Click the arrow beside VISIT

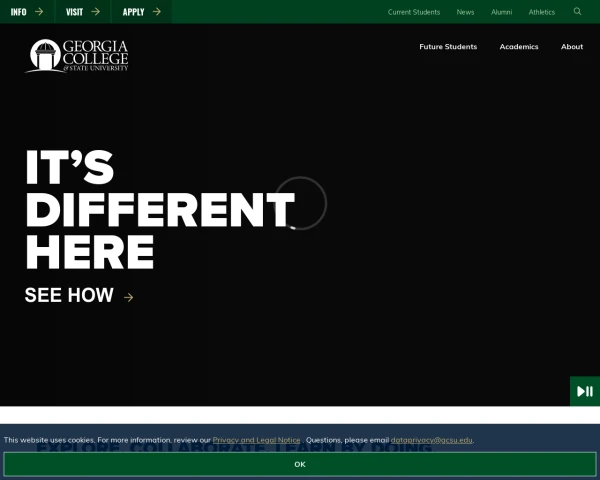pos(95,12)
